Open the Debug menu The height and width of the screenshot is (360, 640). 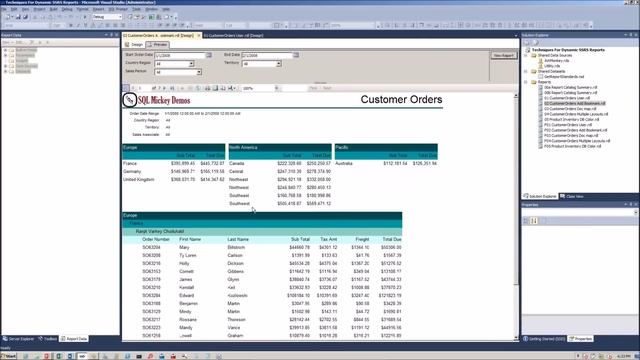click(x=67, y=9)
